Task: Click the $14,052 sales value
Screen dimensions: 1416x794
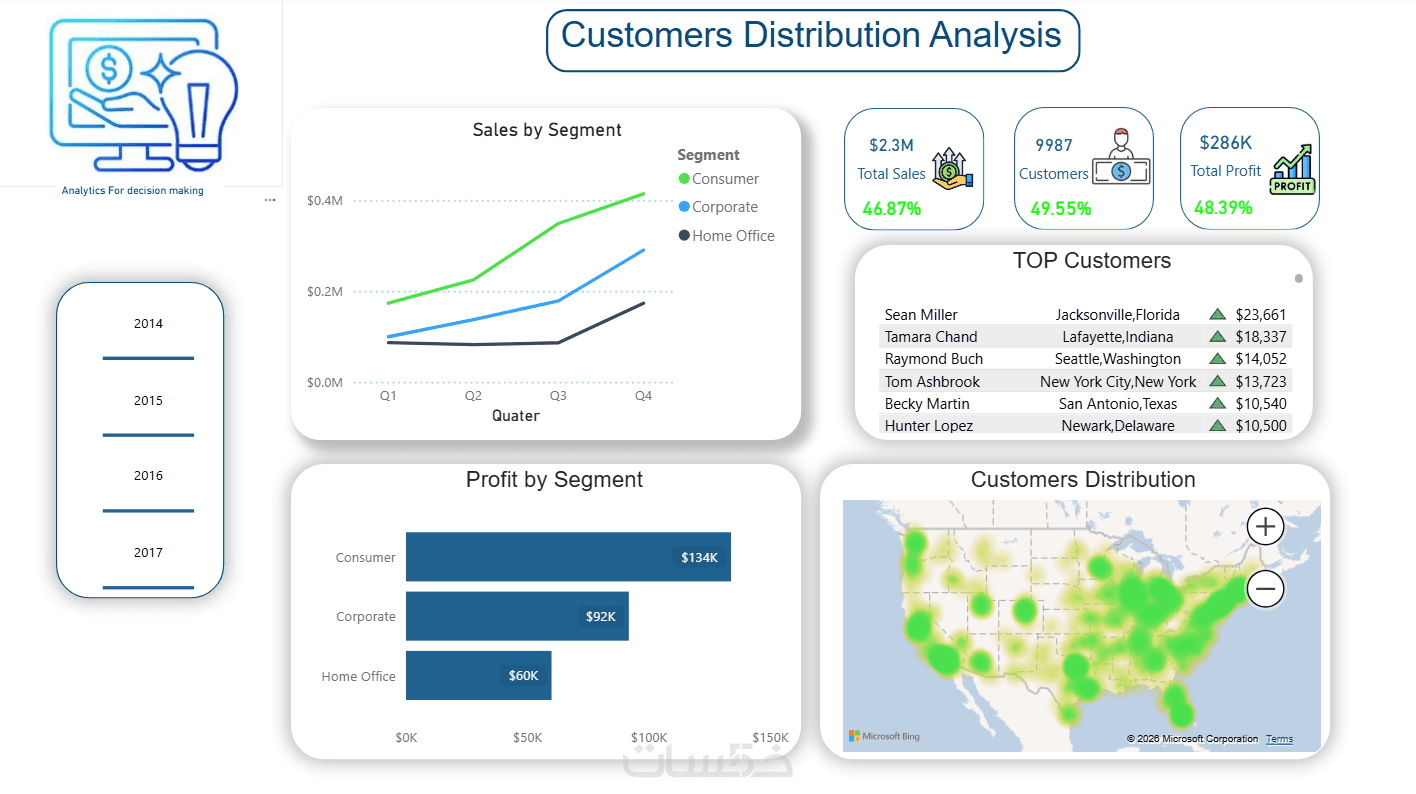Action: [1261, 359]
